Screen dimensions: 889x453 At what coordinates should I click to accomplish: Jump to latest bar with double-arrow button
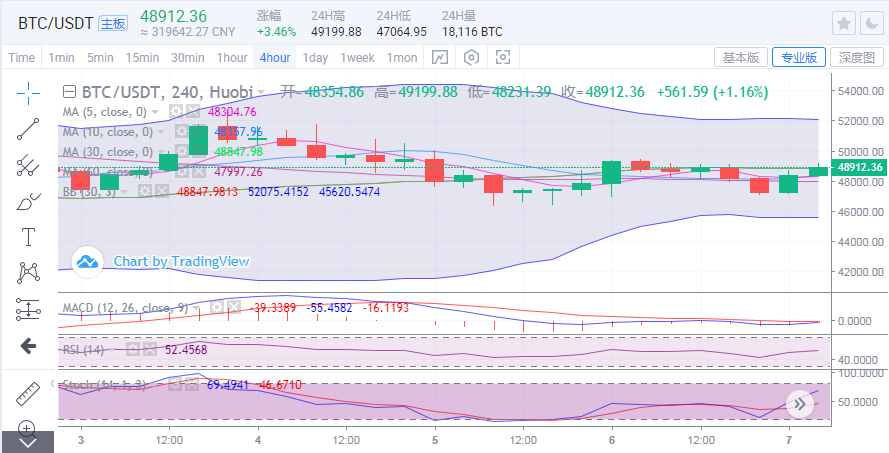tap(800, 404)
